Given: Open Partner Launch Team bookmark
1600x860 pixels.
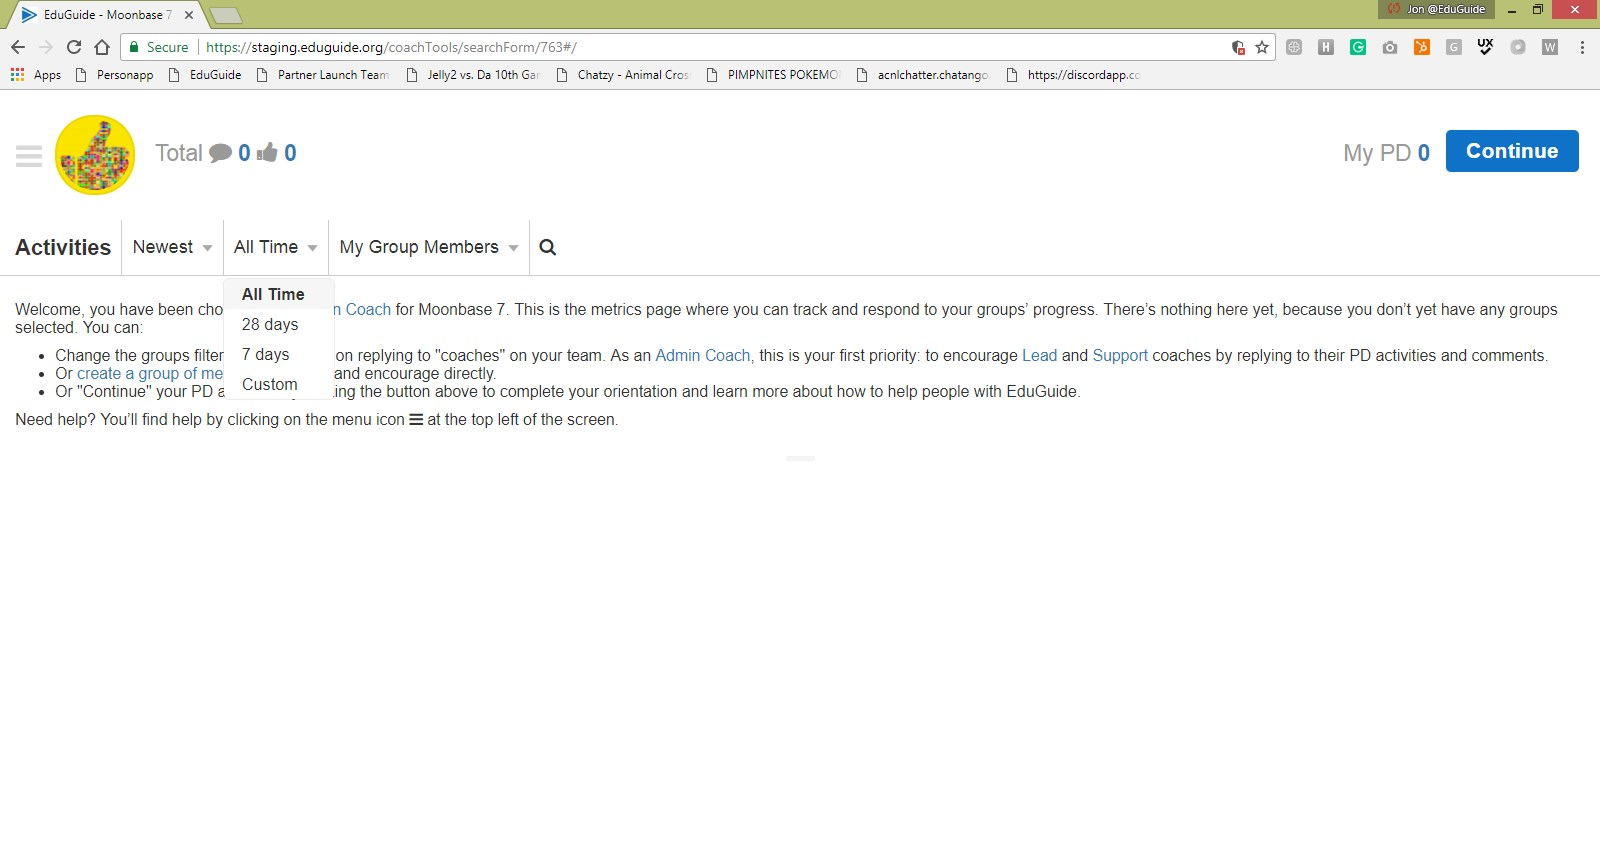Looking at the screenshot, I should (323, 75).
